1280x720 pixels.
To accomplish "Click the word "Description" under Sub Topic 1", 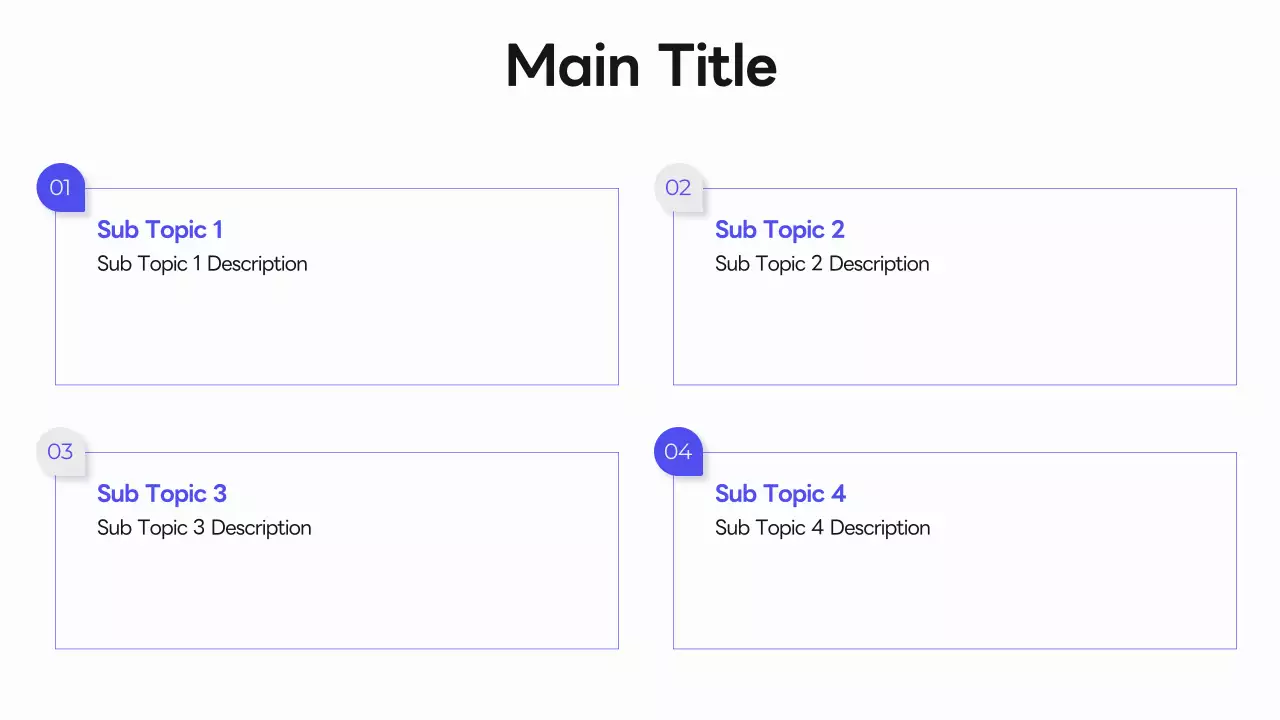I will [257, 264].
